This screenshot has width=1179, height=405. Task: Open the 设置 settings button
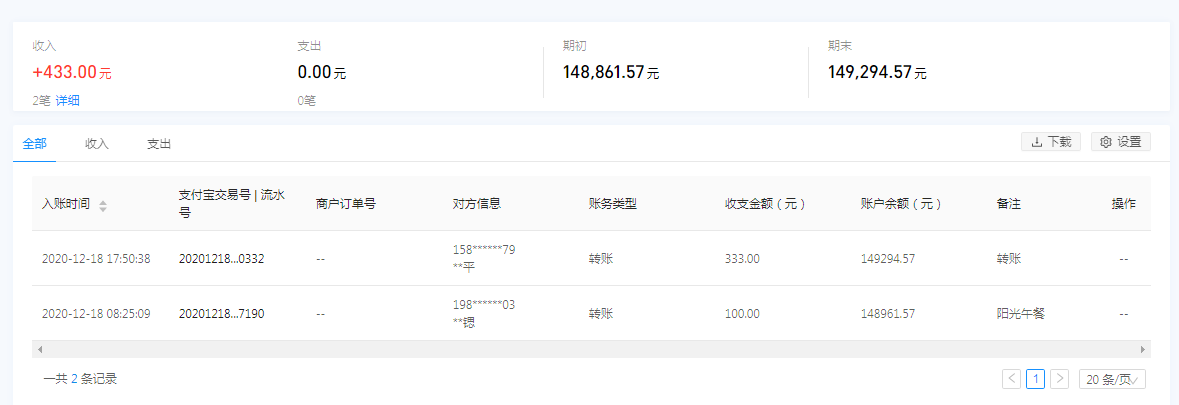1120,142
